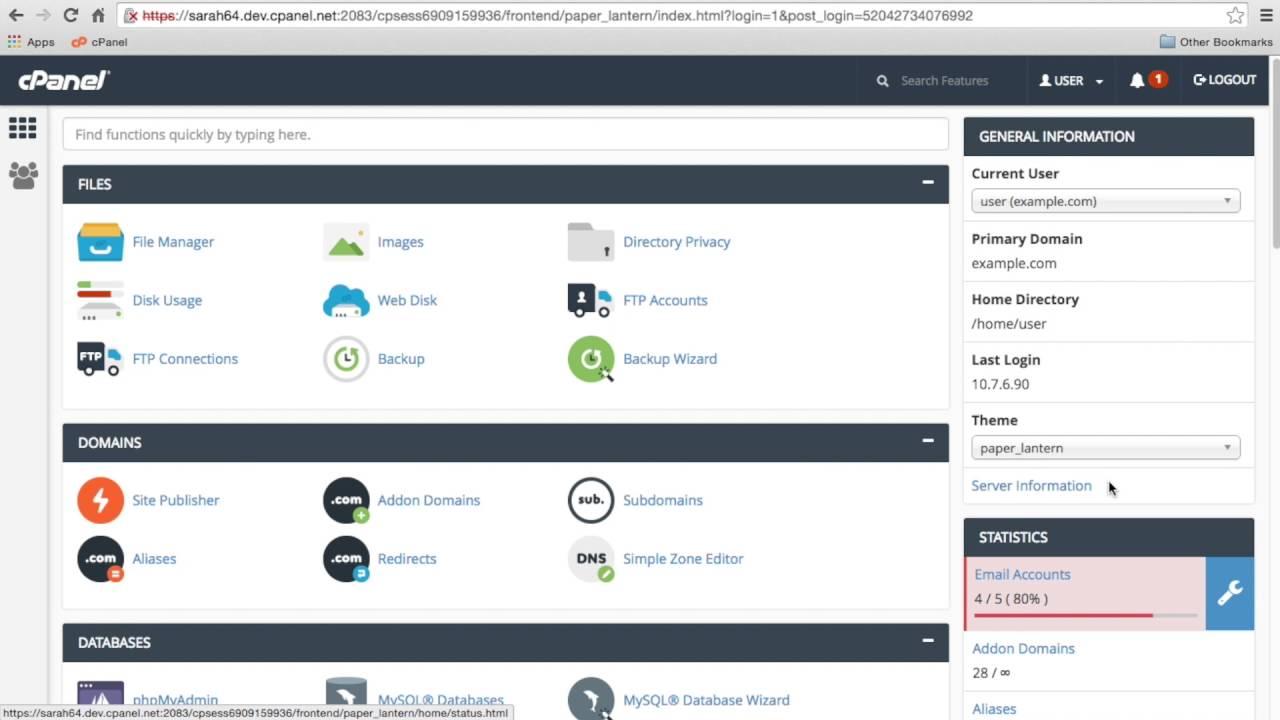Open the Theme paper_lantern dropdown

tap(1106, 448)
